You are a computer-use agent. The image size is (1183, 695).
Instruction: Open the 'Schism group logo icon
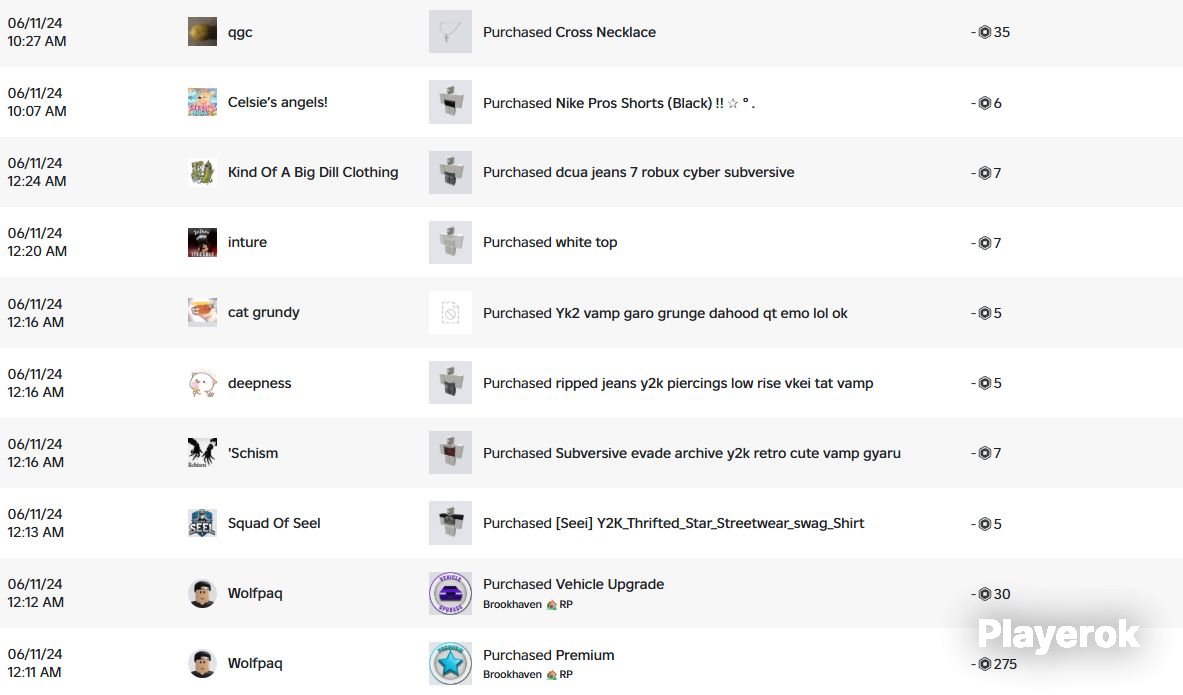202,453
